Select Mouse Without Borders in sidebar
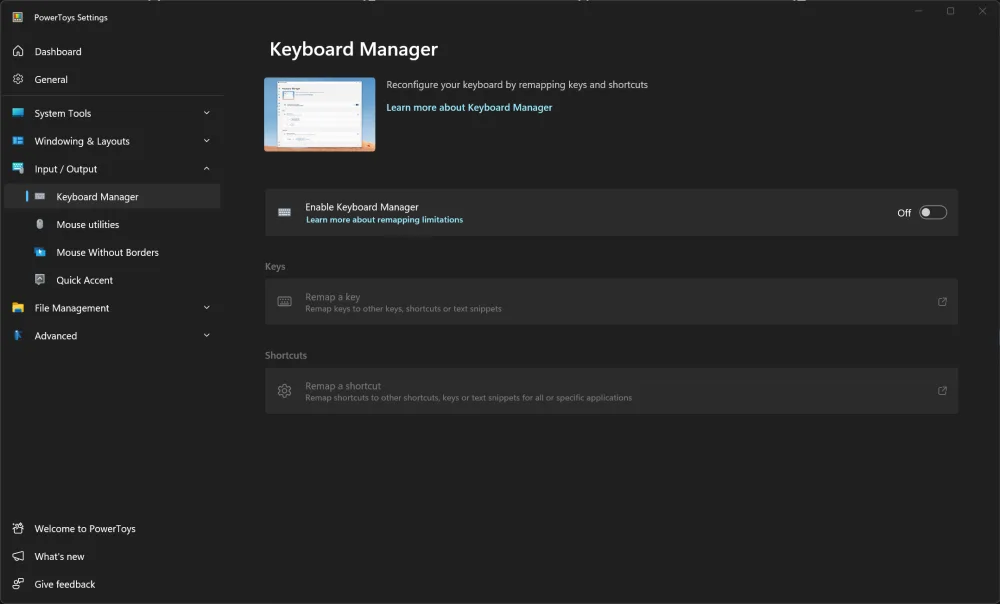The width and height of the screenshot is (1000, 604). pyautogui.click(x=112, y=252)
